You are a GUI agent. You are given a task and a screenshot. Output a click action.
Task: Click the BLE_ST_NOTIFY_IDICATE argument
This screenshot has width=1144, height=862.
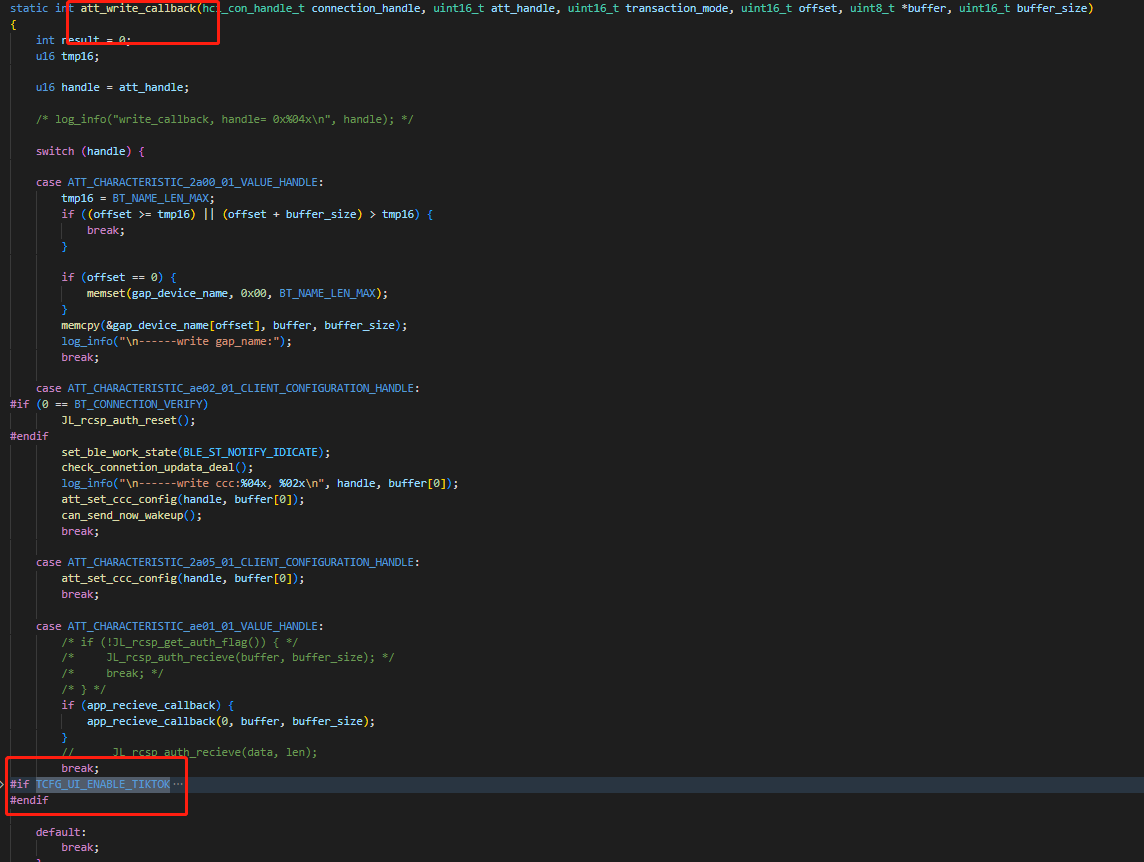point(251,453)
